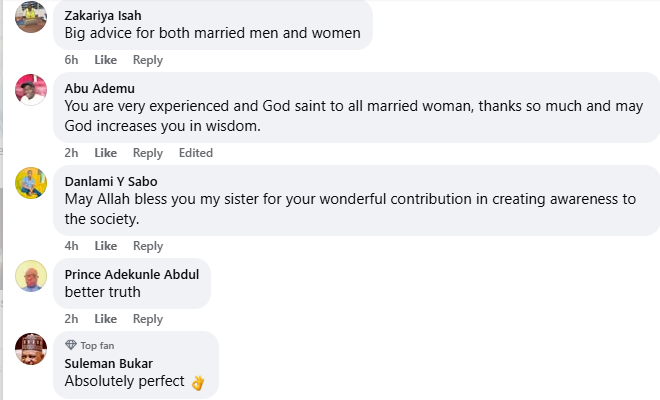
Task: Click Danlami Y Sabo's avatar
Action: pyautogui.click(x=31, y=182)
